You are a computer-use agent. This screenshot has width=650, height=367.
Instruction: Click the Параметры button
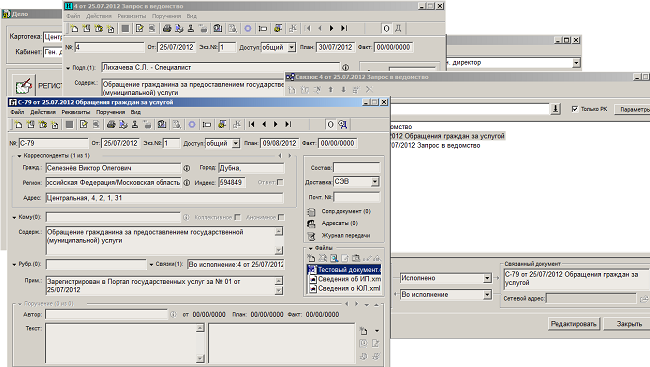coord(633,109)
